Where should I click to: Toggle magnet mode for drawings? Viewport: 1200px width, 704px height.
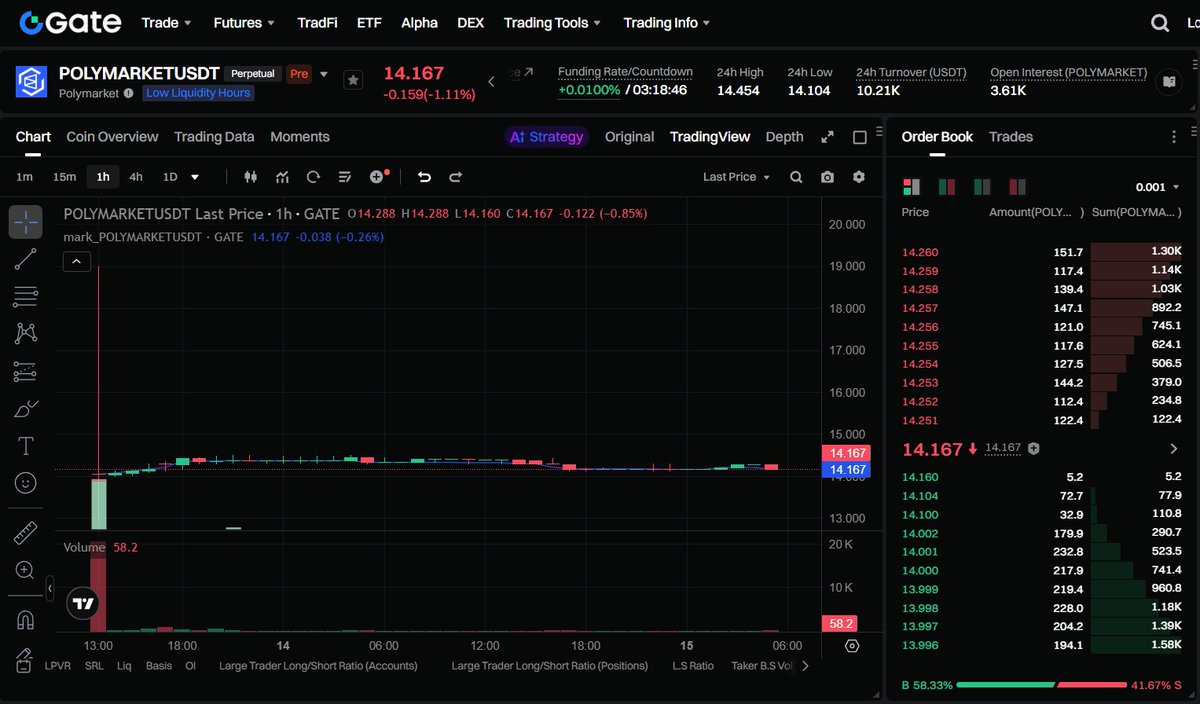tap(26, 619)
